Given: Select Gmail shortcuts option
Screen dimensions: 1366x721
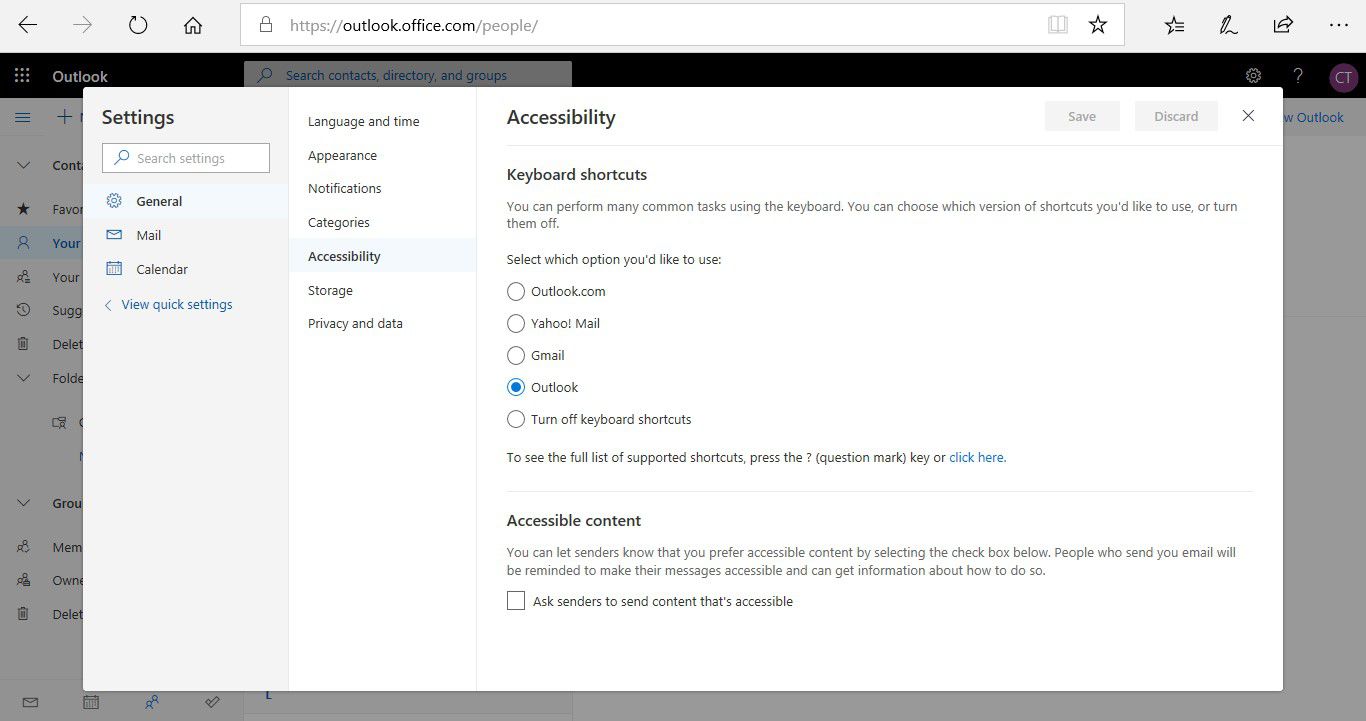Looking at the screenshot, I should pos(516,356).
